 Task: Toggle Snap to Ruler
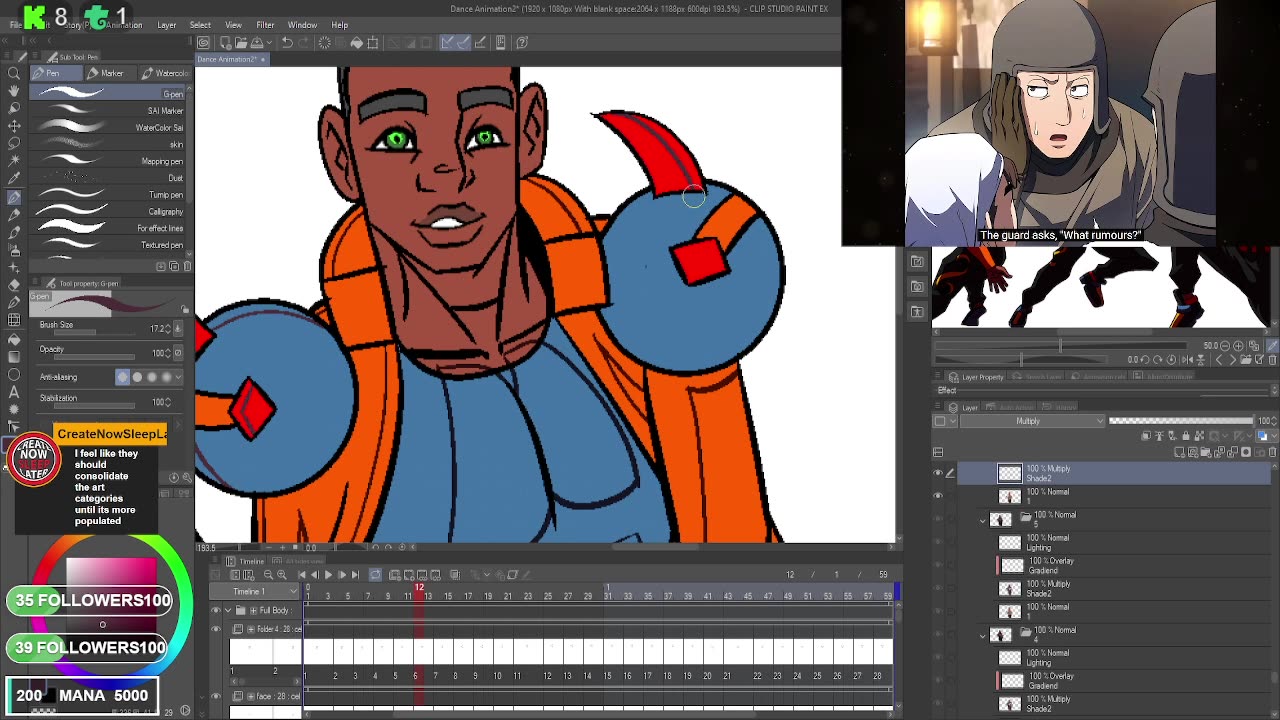[447, 42]
